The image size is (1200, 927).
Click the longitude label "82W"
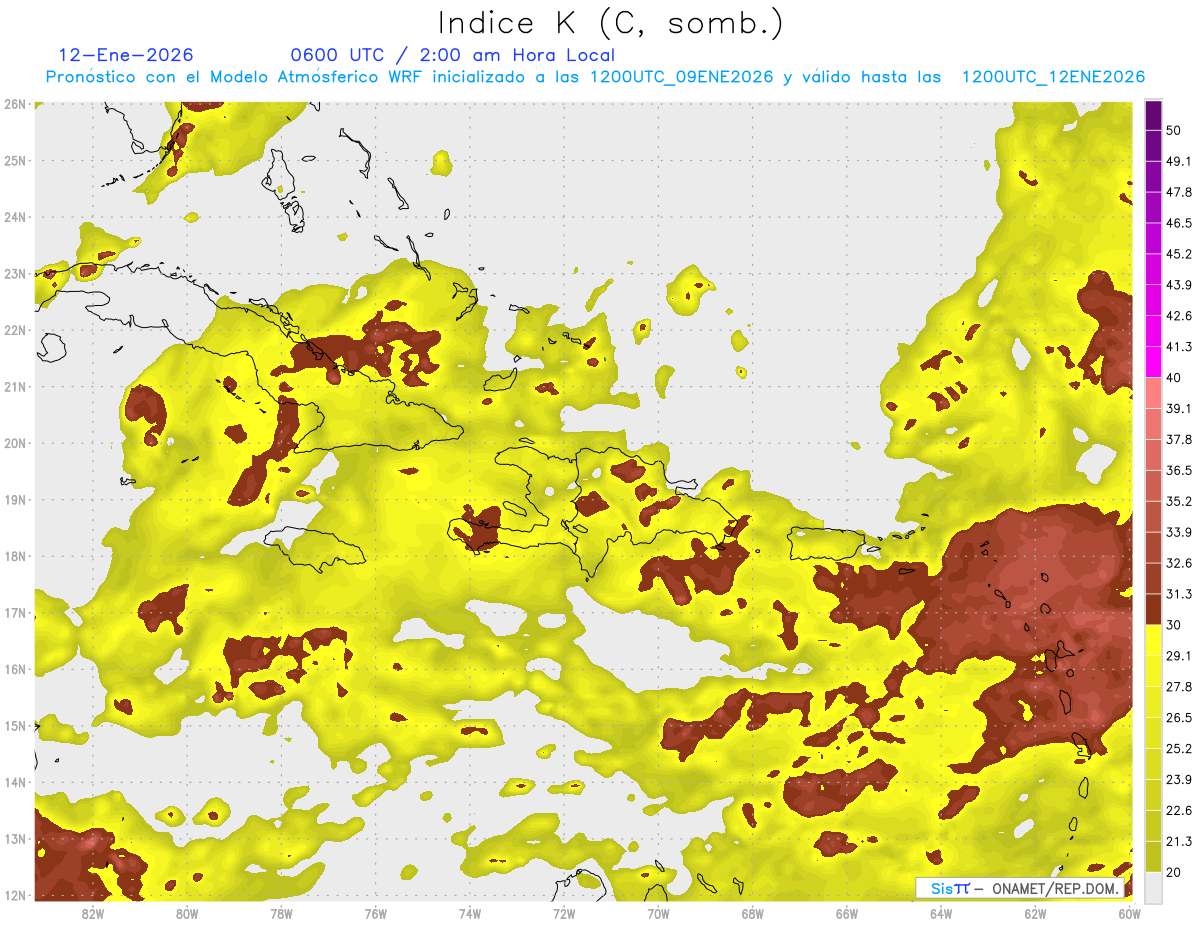tap(93, 914)
